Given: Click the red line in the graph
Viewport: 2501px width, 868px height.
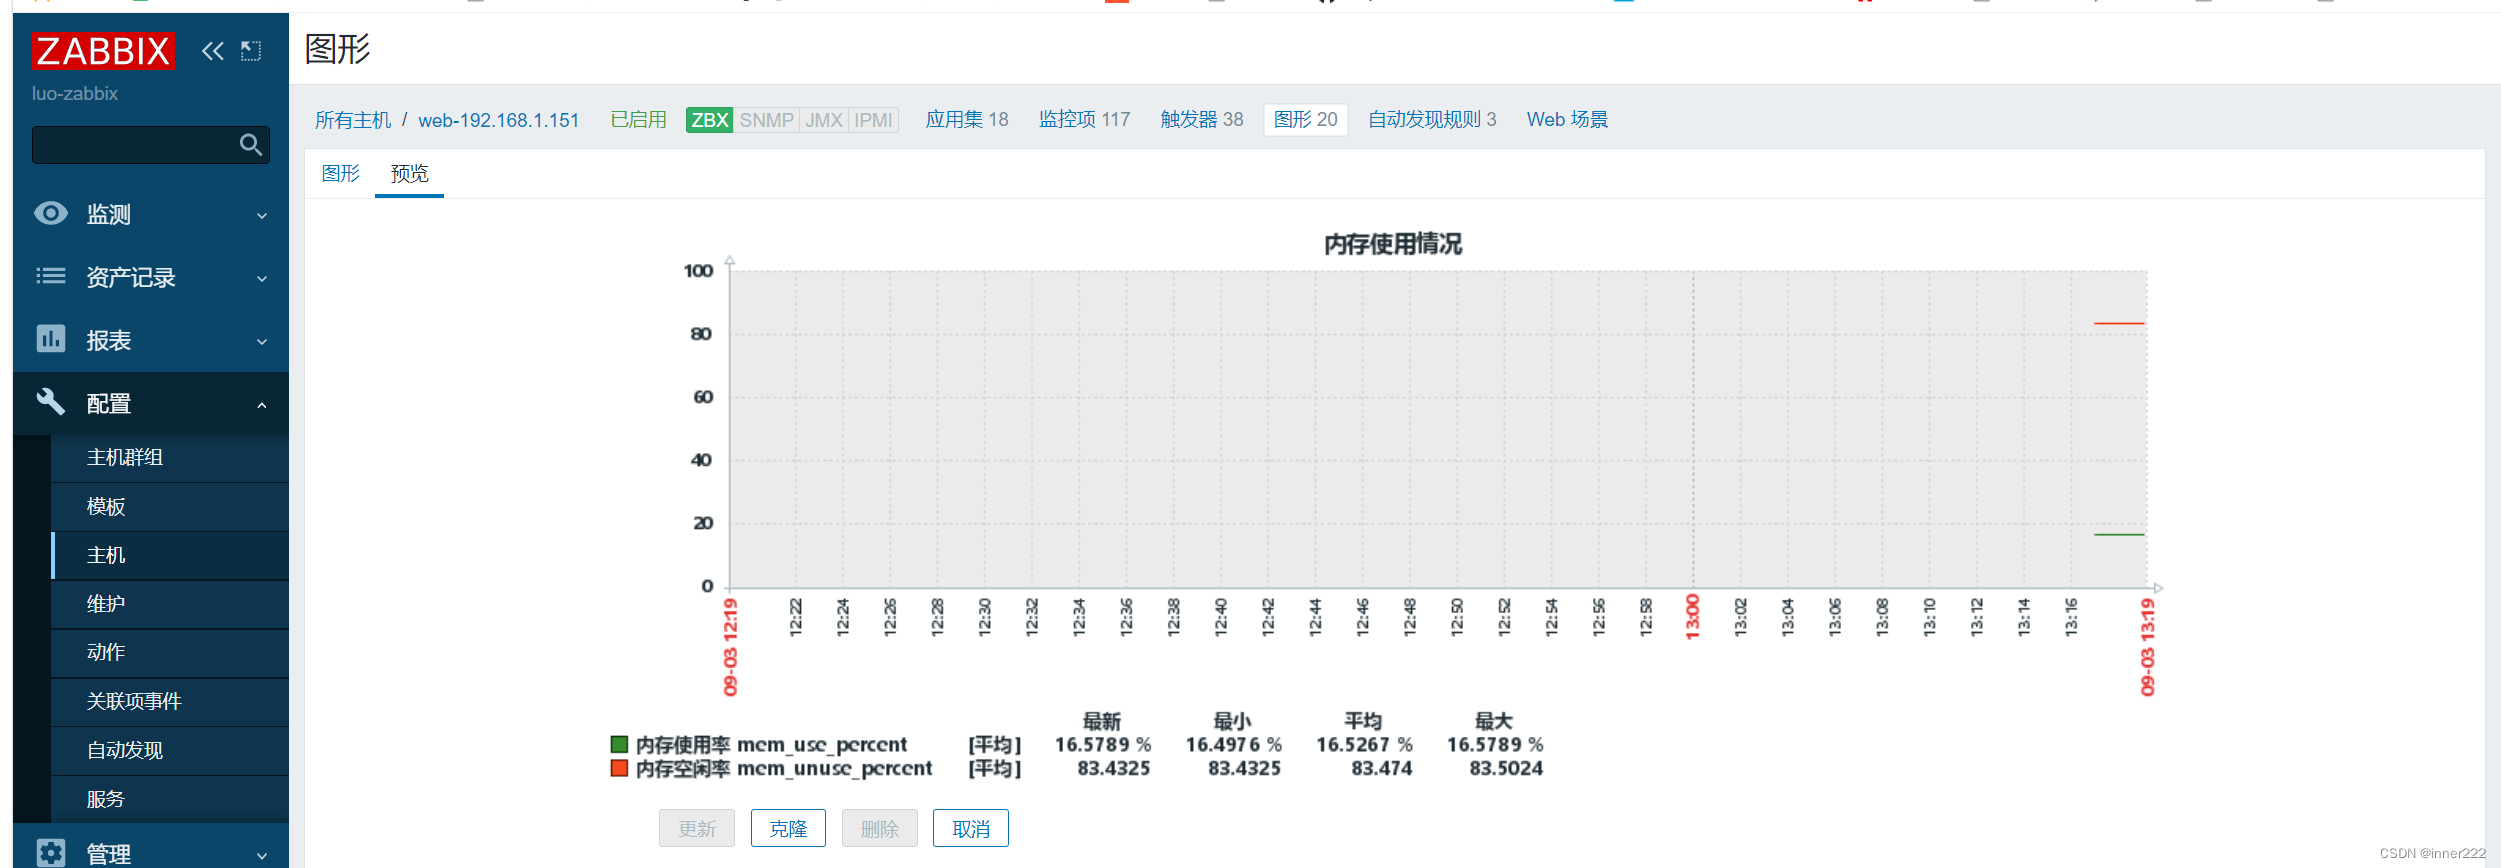Looking at the screenshot, I should tap(2119, 323).
